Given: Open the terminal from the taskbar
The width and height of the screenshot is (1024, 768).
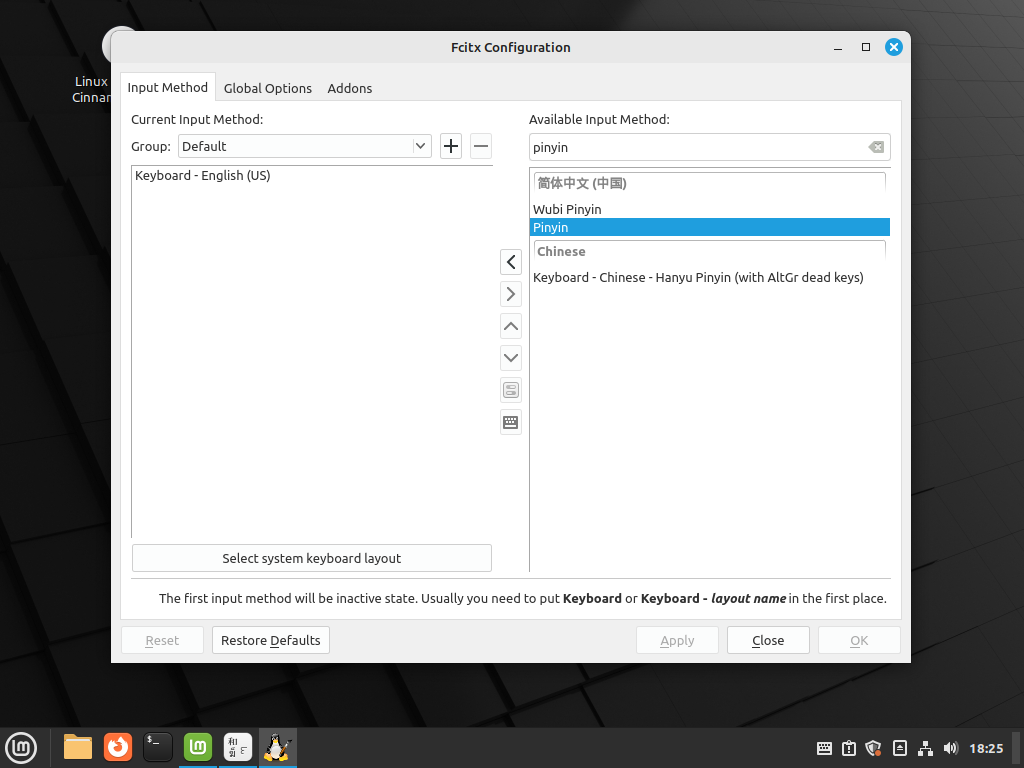Looking at the screenshot, I should coord(158,747).
